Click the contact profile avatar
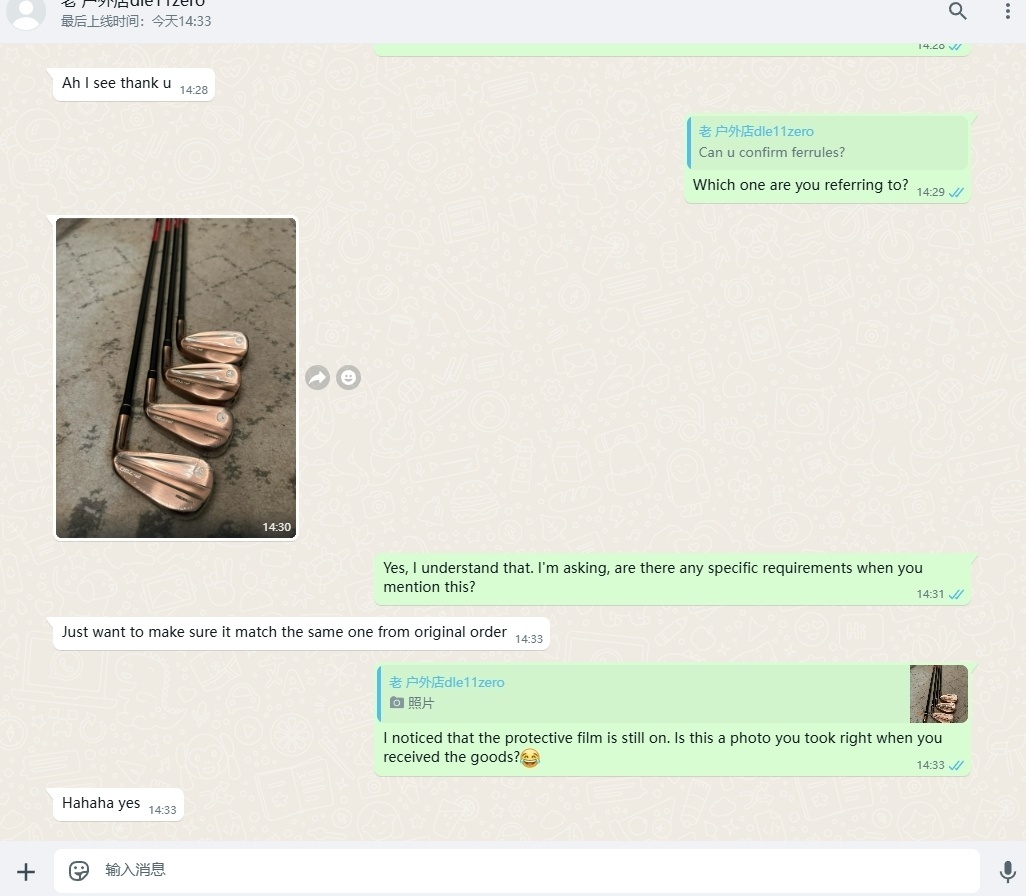 26,12
